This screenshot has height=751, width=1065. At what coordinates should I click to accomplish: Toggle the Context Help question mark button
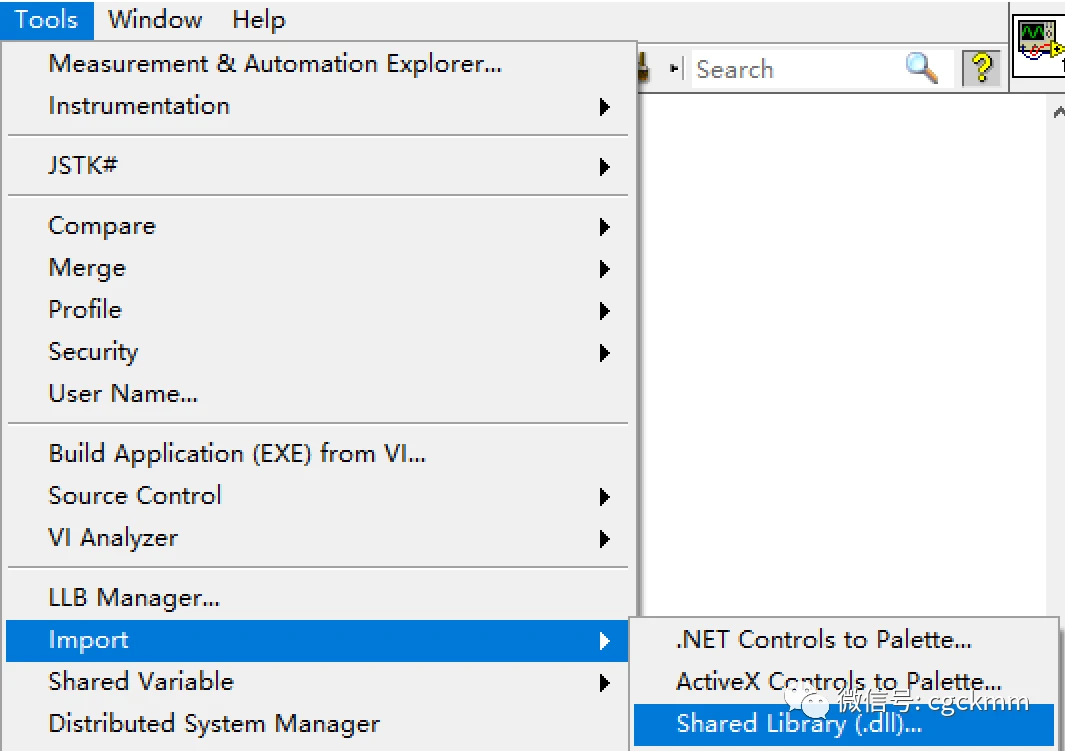[x=982, y=68]
